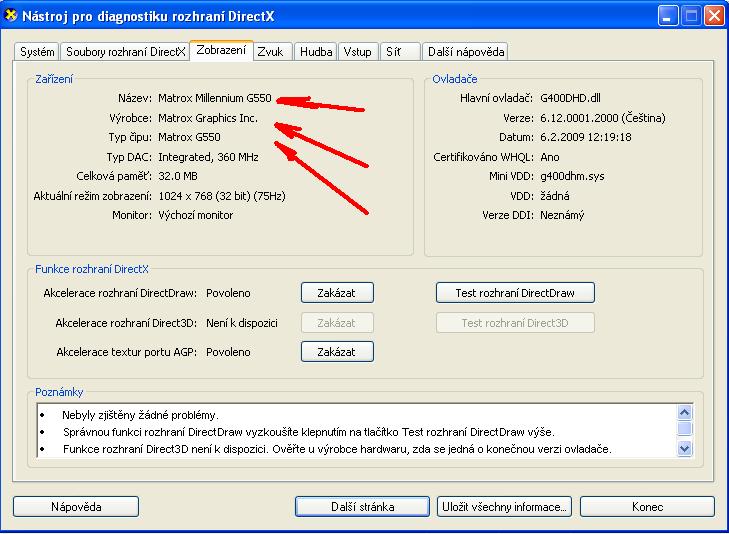
Task: Click Konec to exit
Action: click(x=647, y=507)
